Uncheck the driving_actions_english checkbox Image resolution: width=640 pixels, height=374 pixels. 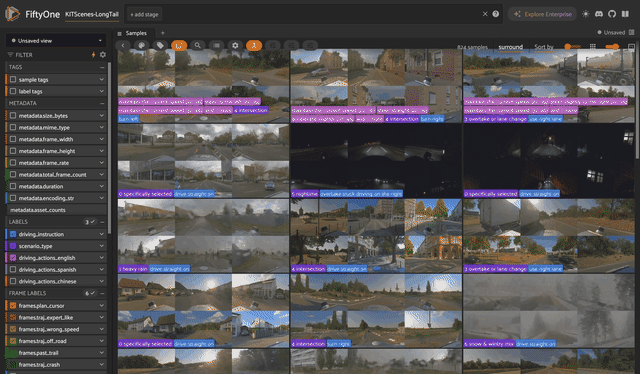(13, 258)
